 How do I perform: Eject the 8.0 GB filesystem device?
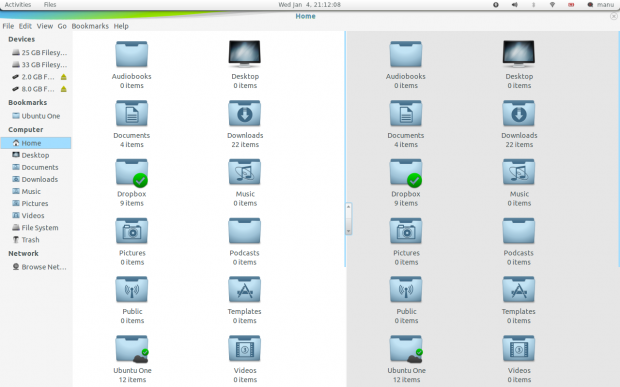click(x=64, y=89)
